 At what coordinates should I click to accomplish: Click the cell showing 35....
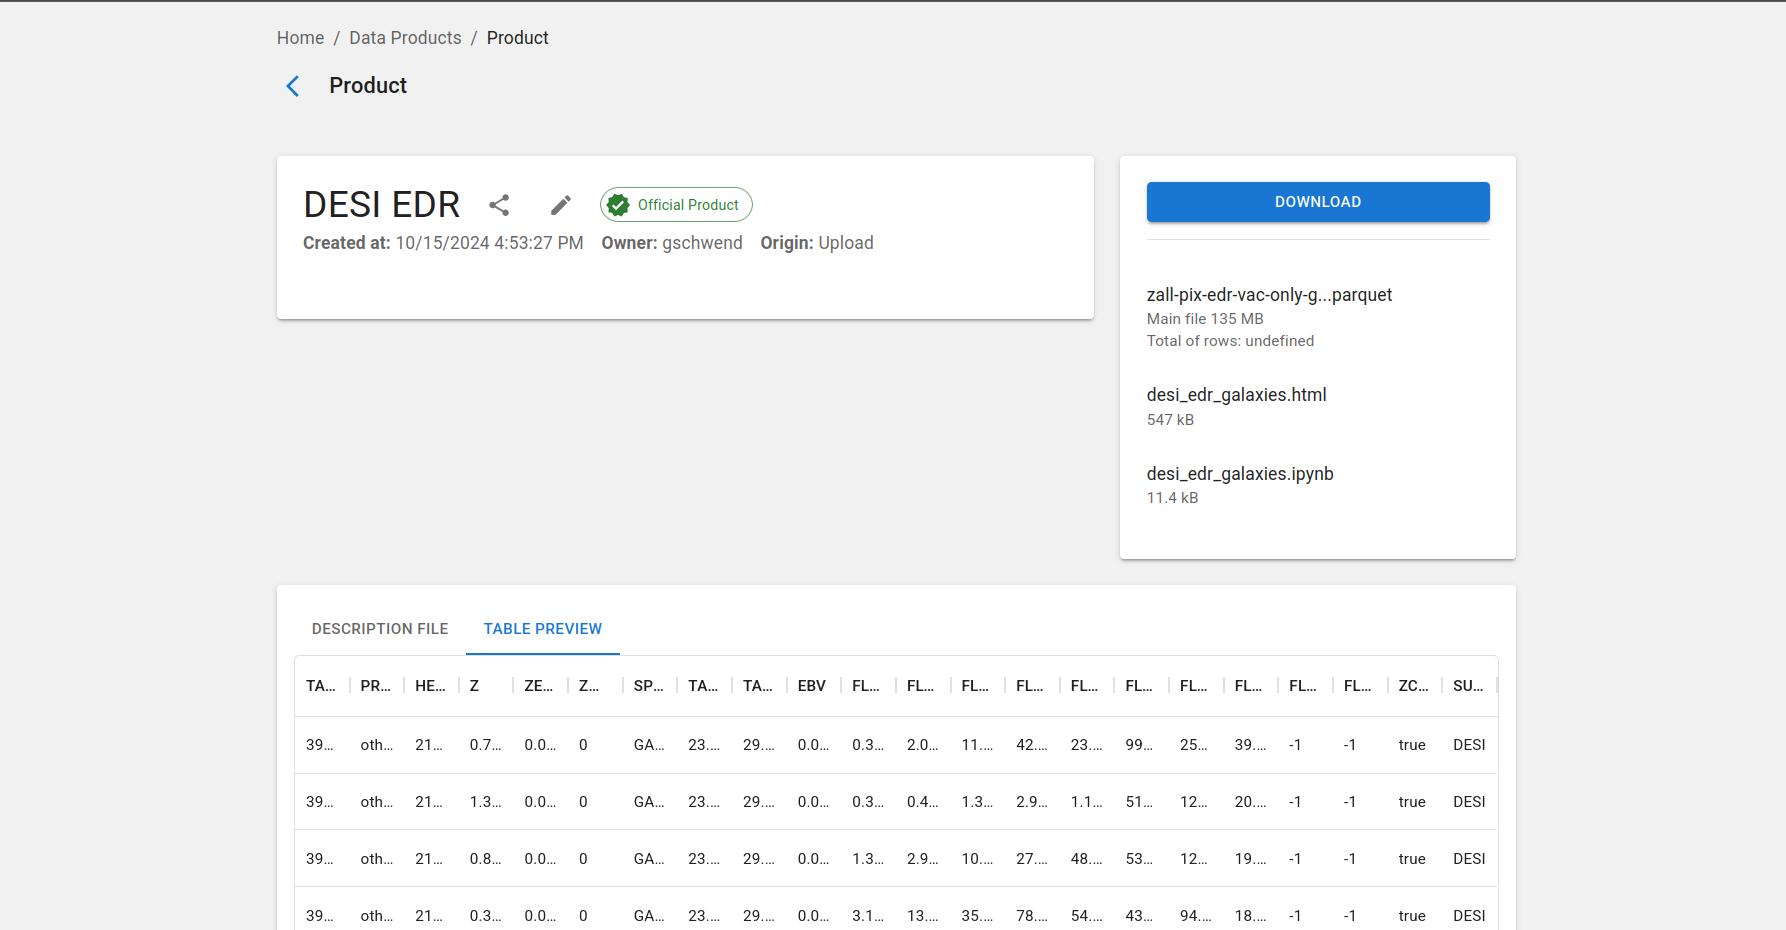(x=977, y=916)
